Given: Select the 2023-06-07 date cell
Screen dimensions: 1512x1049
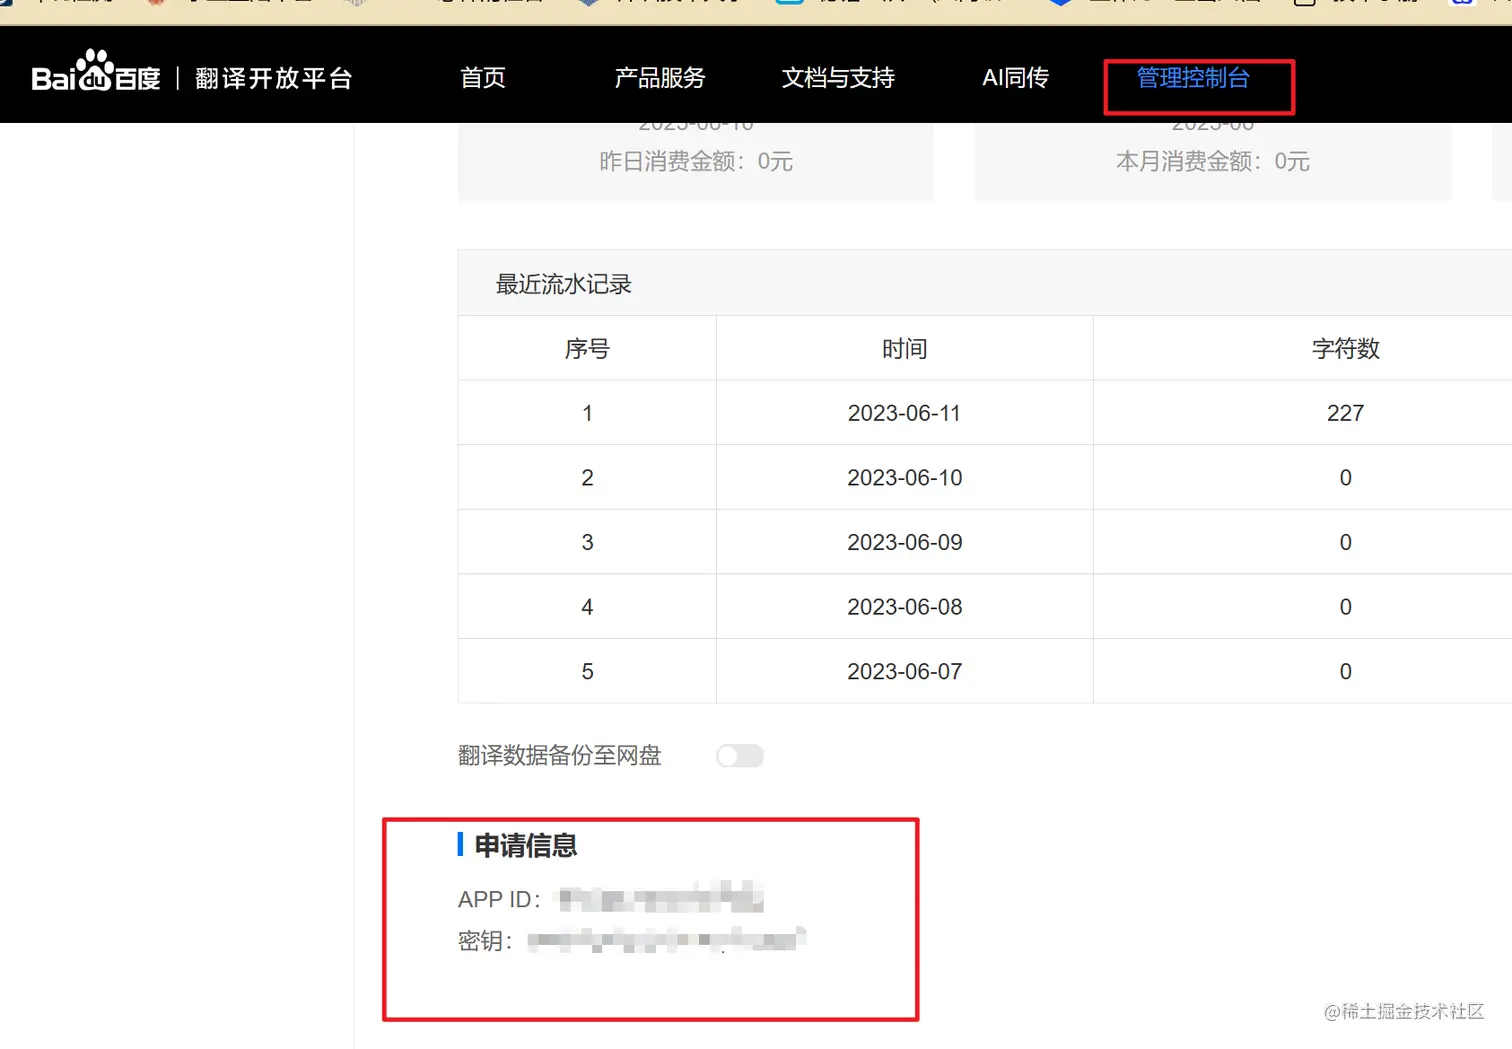Looking at the screenshot, I should point(905,672).
